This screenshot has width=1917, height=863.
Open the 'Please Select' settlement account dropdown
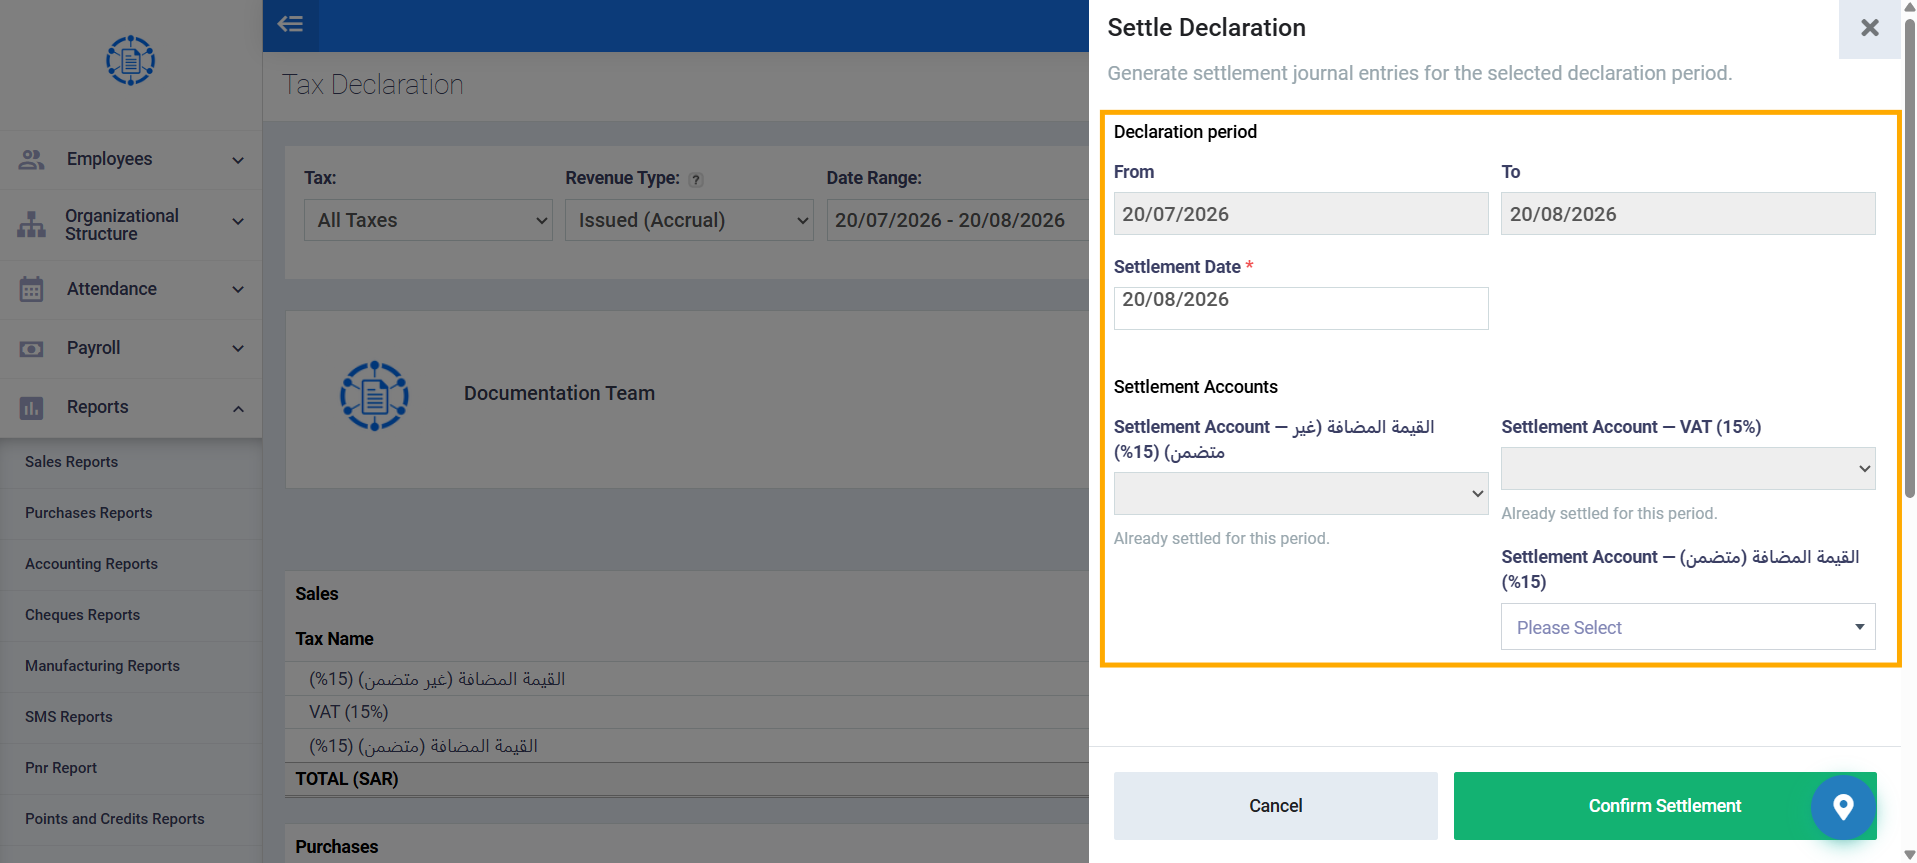tap(1688, 627)
